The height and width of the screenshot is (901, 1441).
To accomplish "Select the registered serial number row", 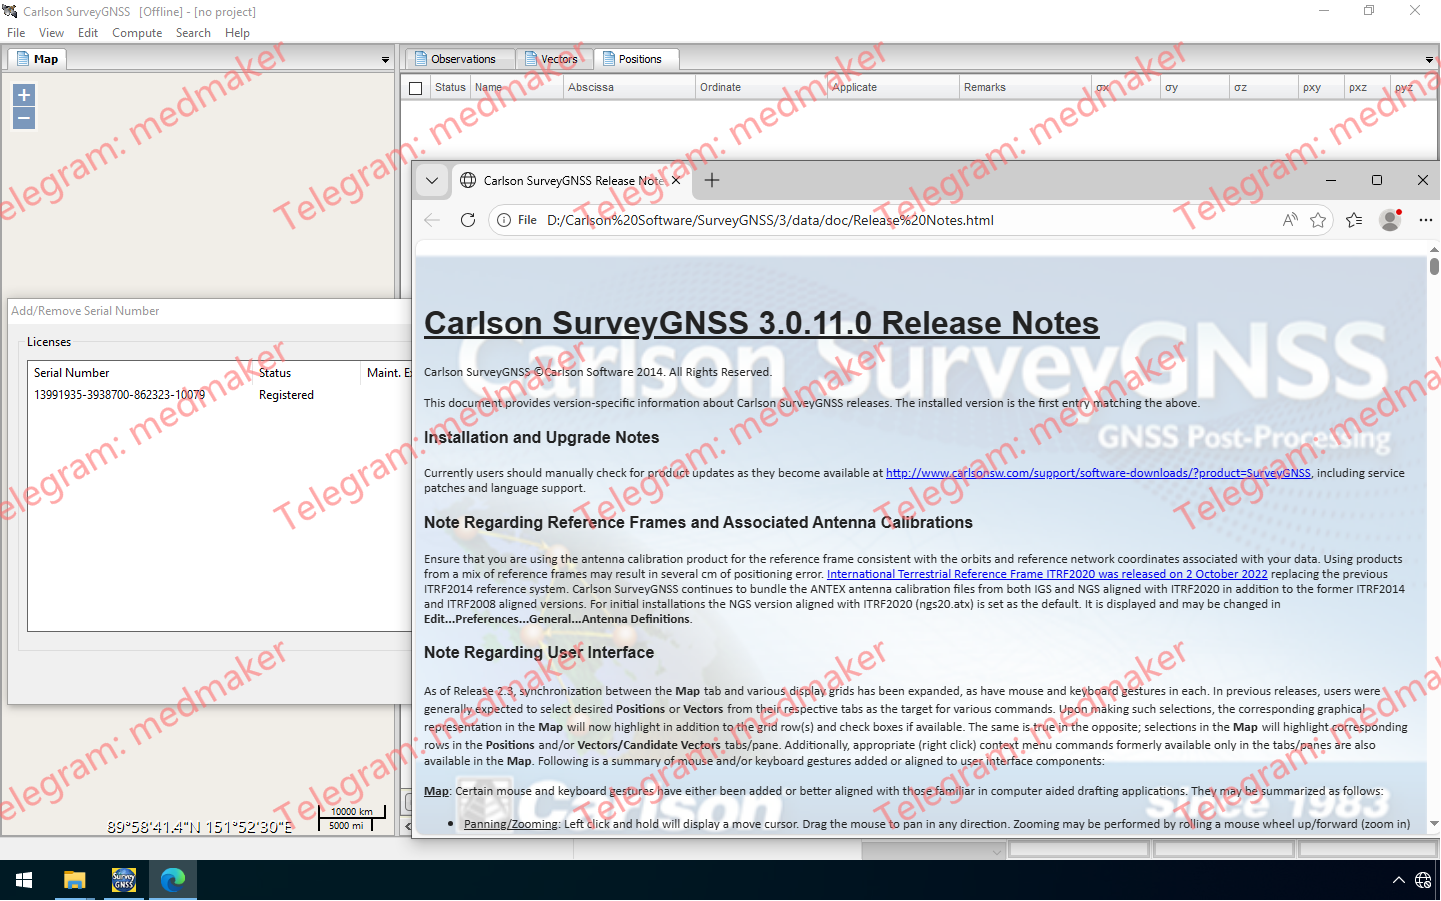I will point(120,395).
